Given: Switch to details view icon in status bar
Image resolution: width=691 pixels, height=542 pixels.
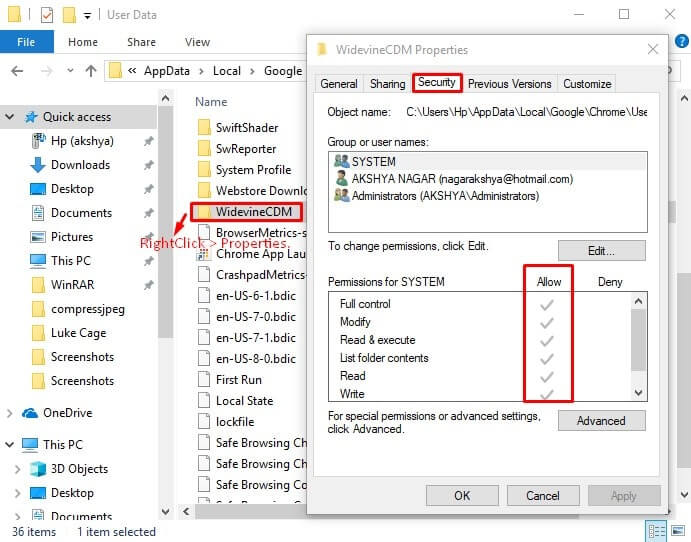Looking at the screenshot, I should click(x=656, y=531).
